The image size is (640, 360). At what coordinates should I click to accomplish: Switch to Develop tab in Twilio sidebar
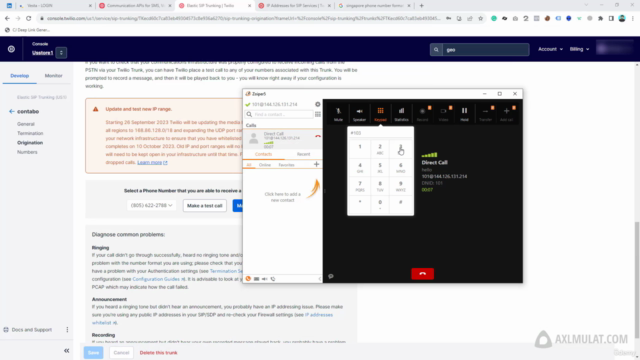pyautogui.click(x=20, y=76)
